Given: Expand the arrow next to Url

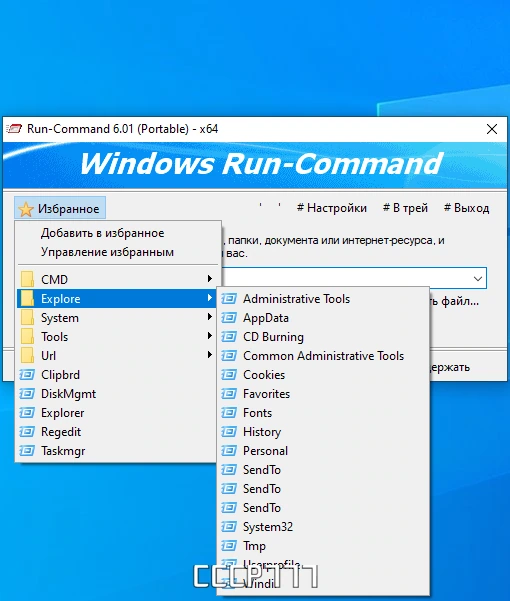Looking at the screenshot, I should pyautogui.click(x=209, y=355).
